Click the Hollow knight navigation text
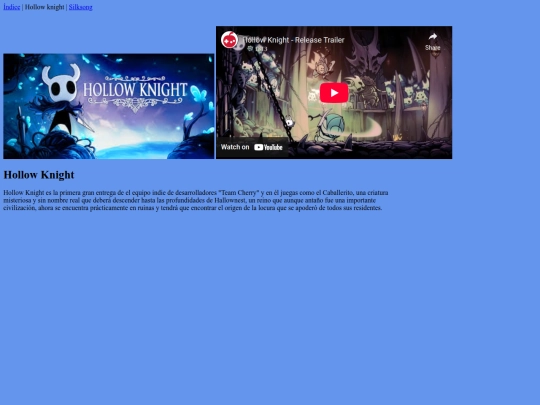The height and width of the screenshot is (405, 540). [x=44, y=7]
